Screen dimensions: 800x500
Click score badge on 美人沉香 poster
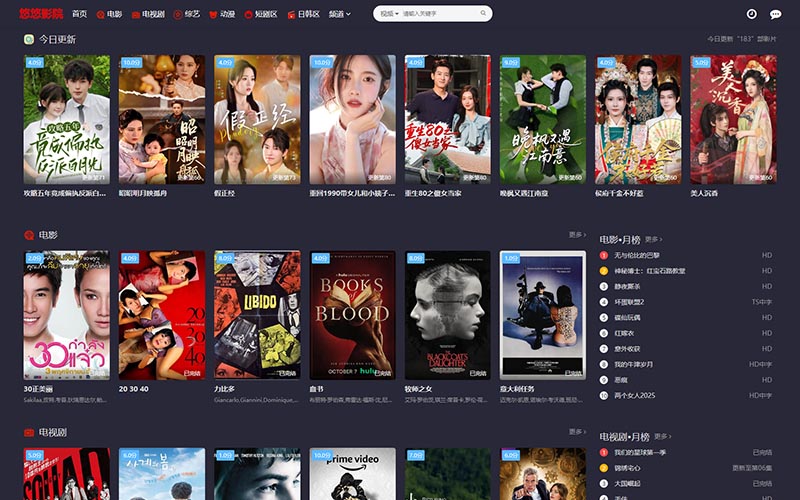(x=702, y=63)
